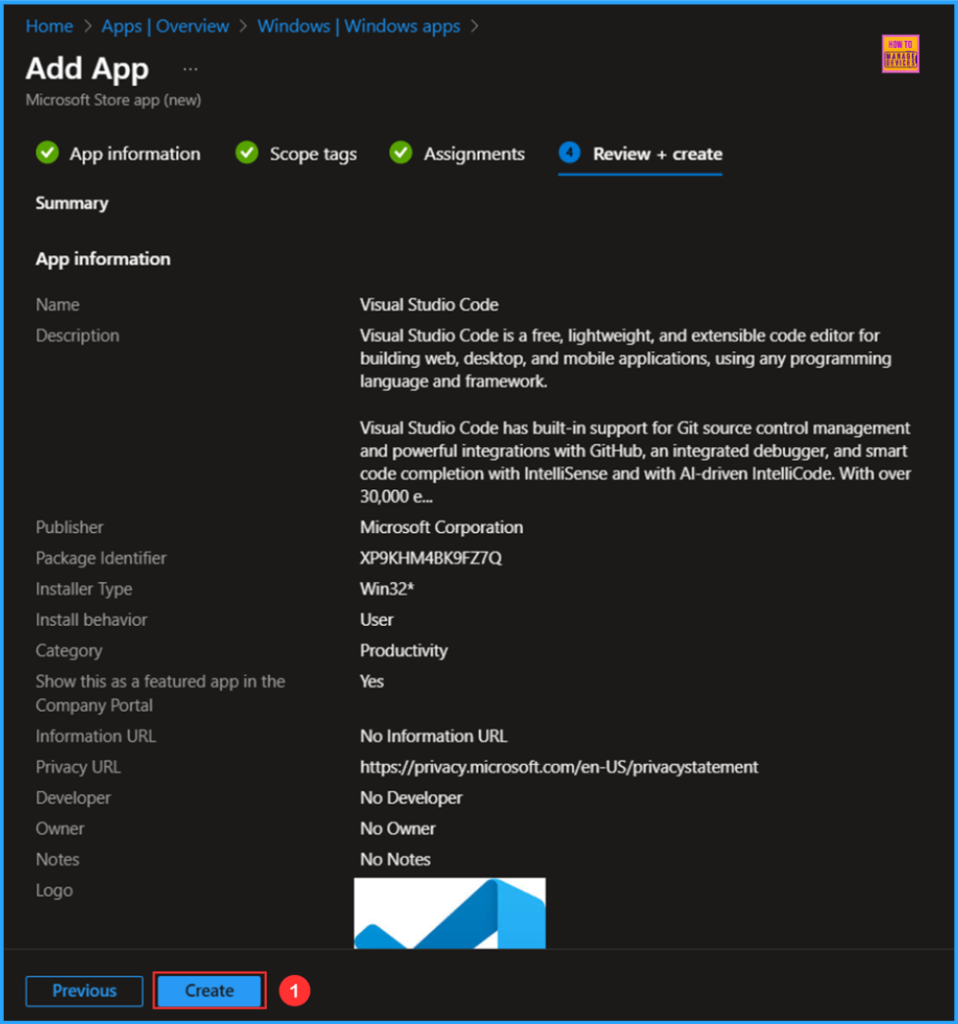Click the Summary heading
The width and height of the screenshot is (958, 1024).
point(72,203)
